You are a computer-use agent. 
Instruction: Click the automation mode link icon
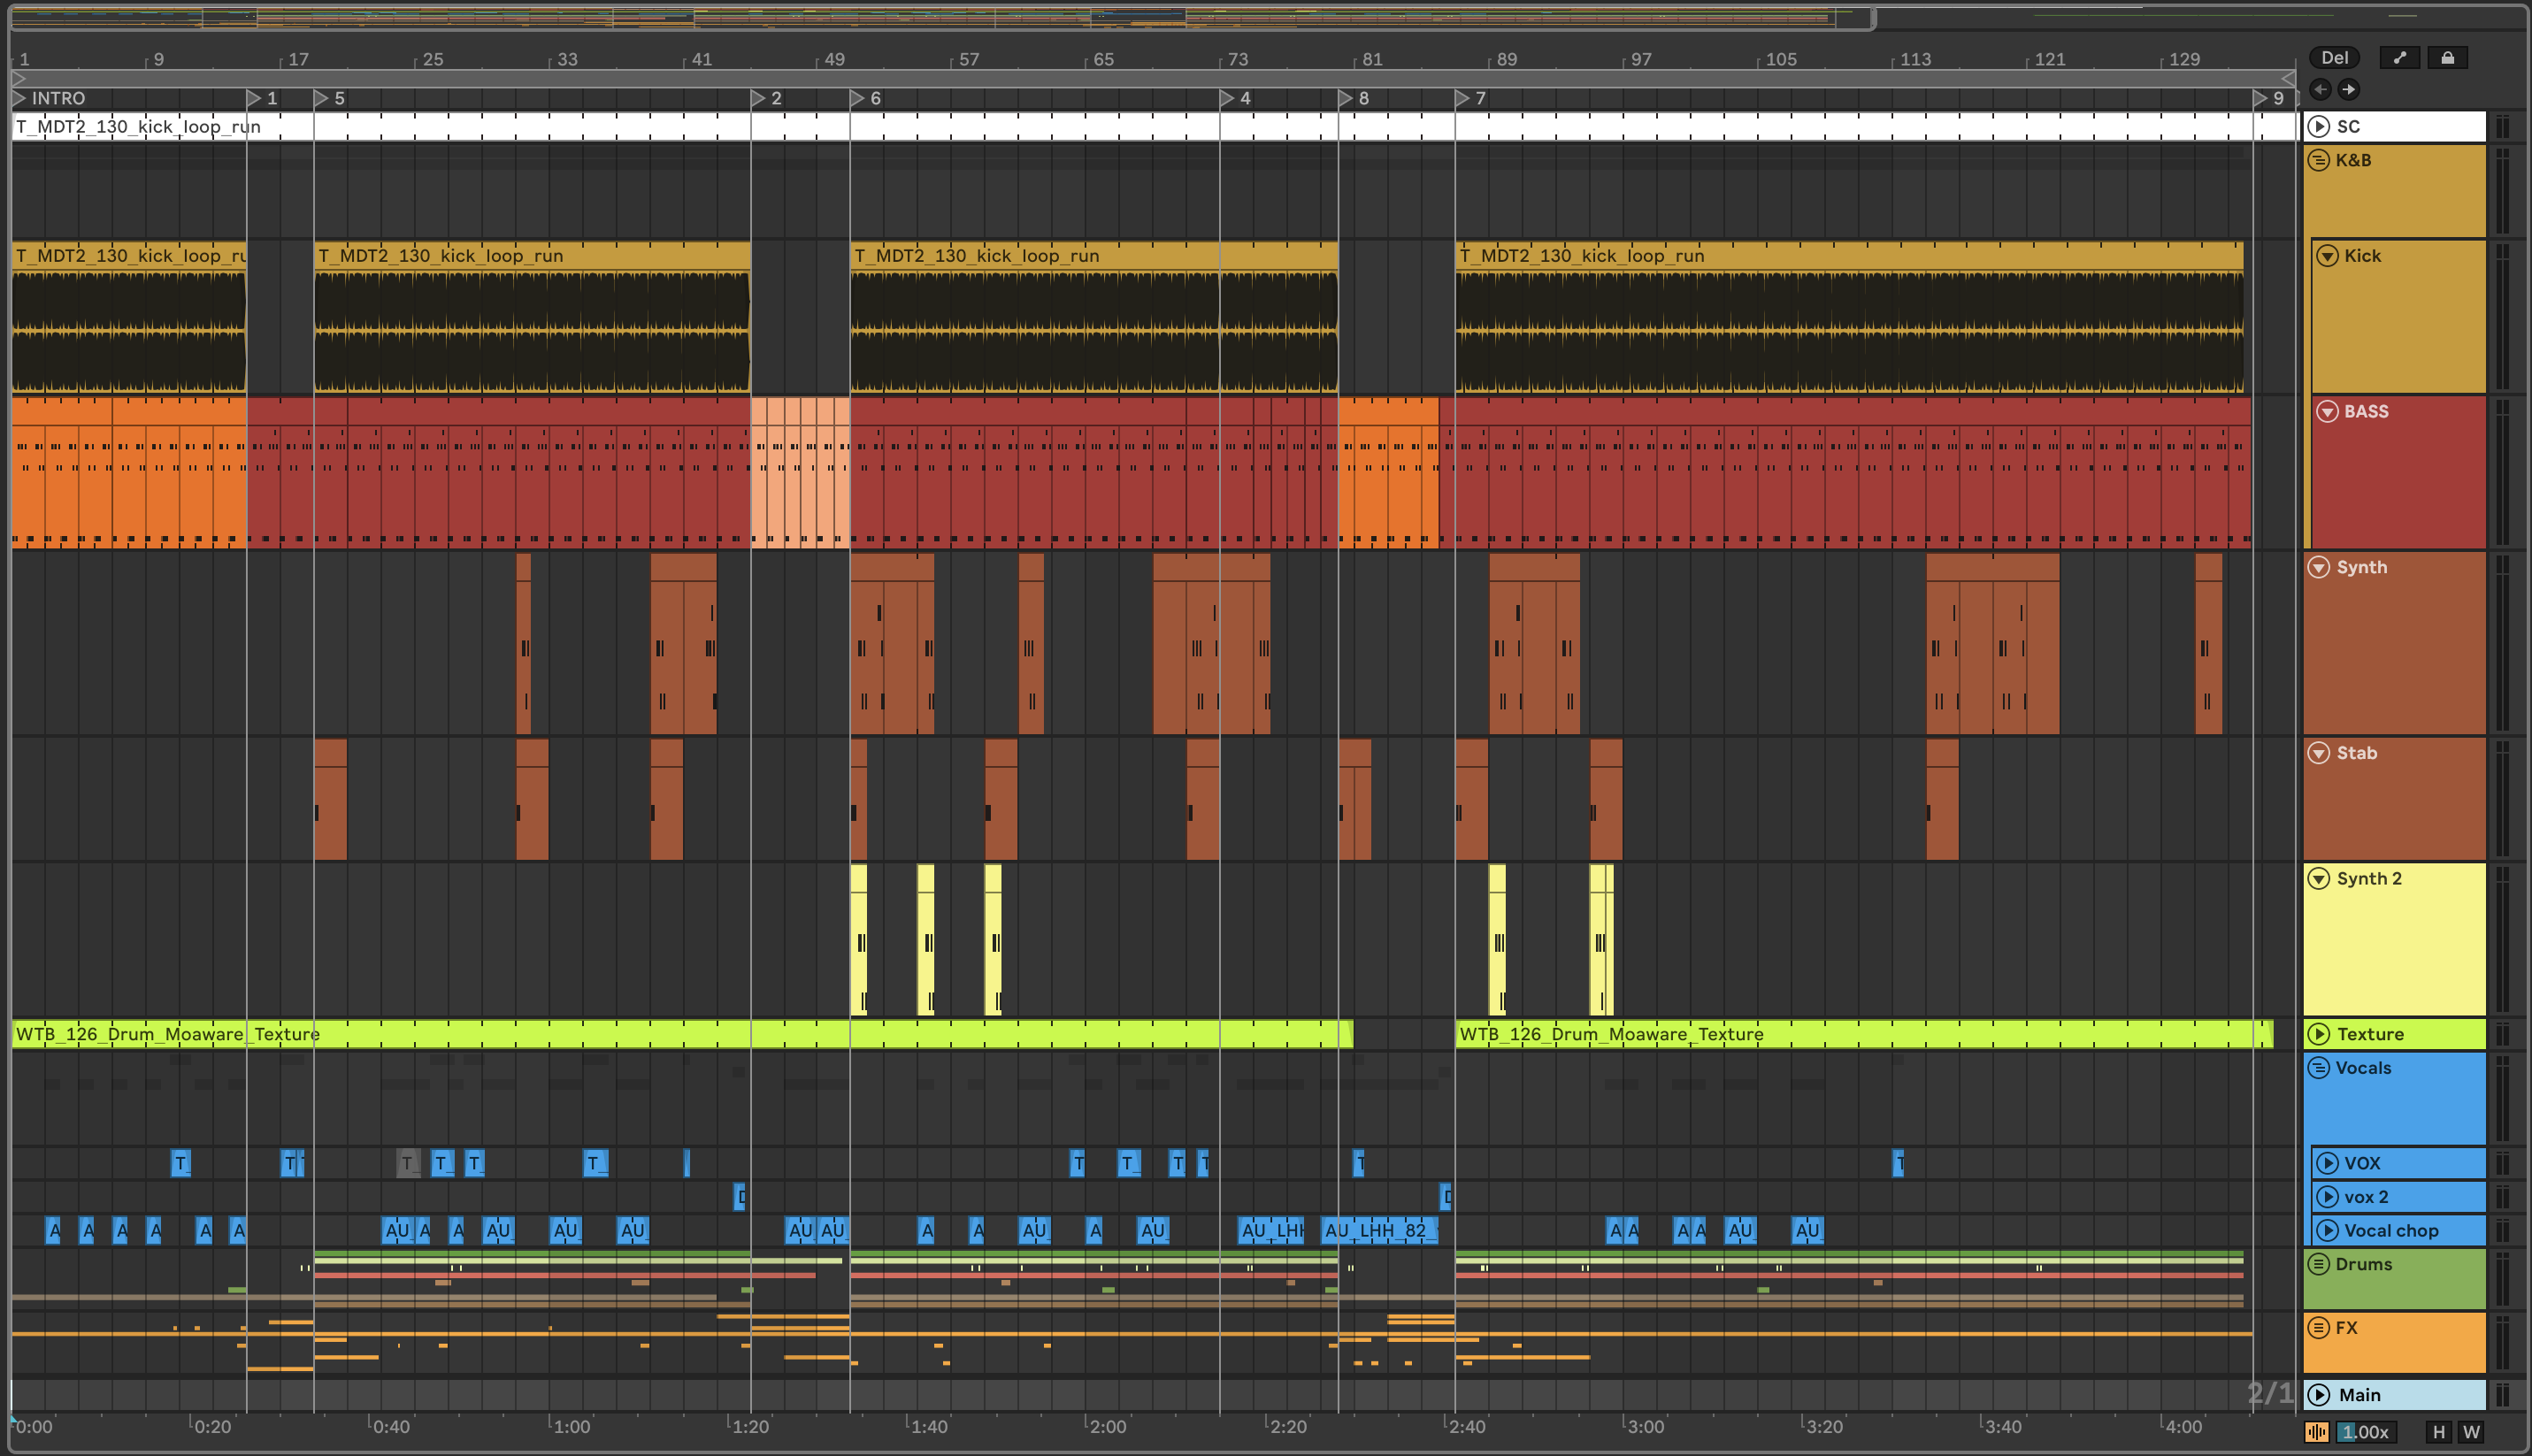pos(2399,58)
